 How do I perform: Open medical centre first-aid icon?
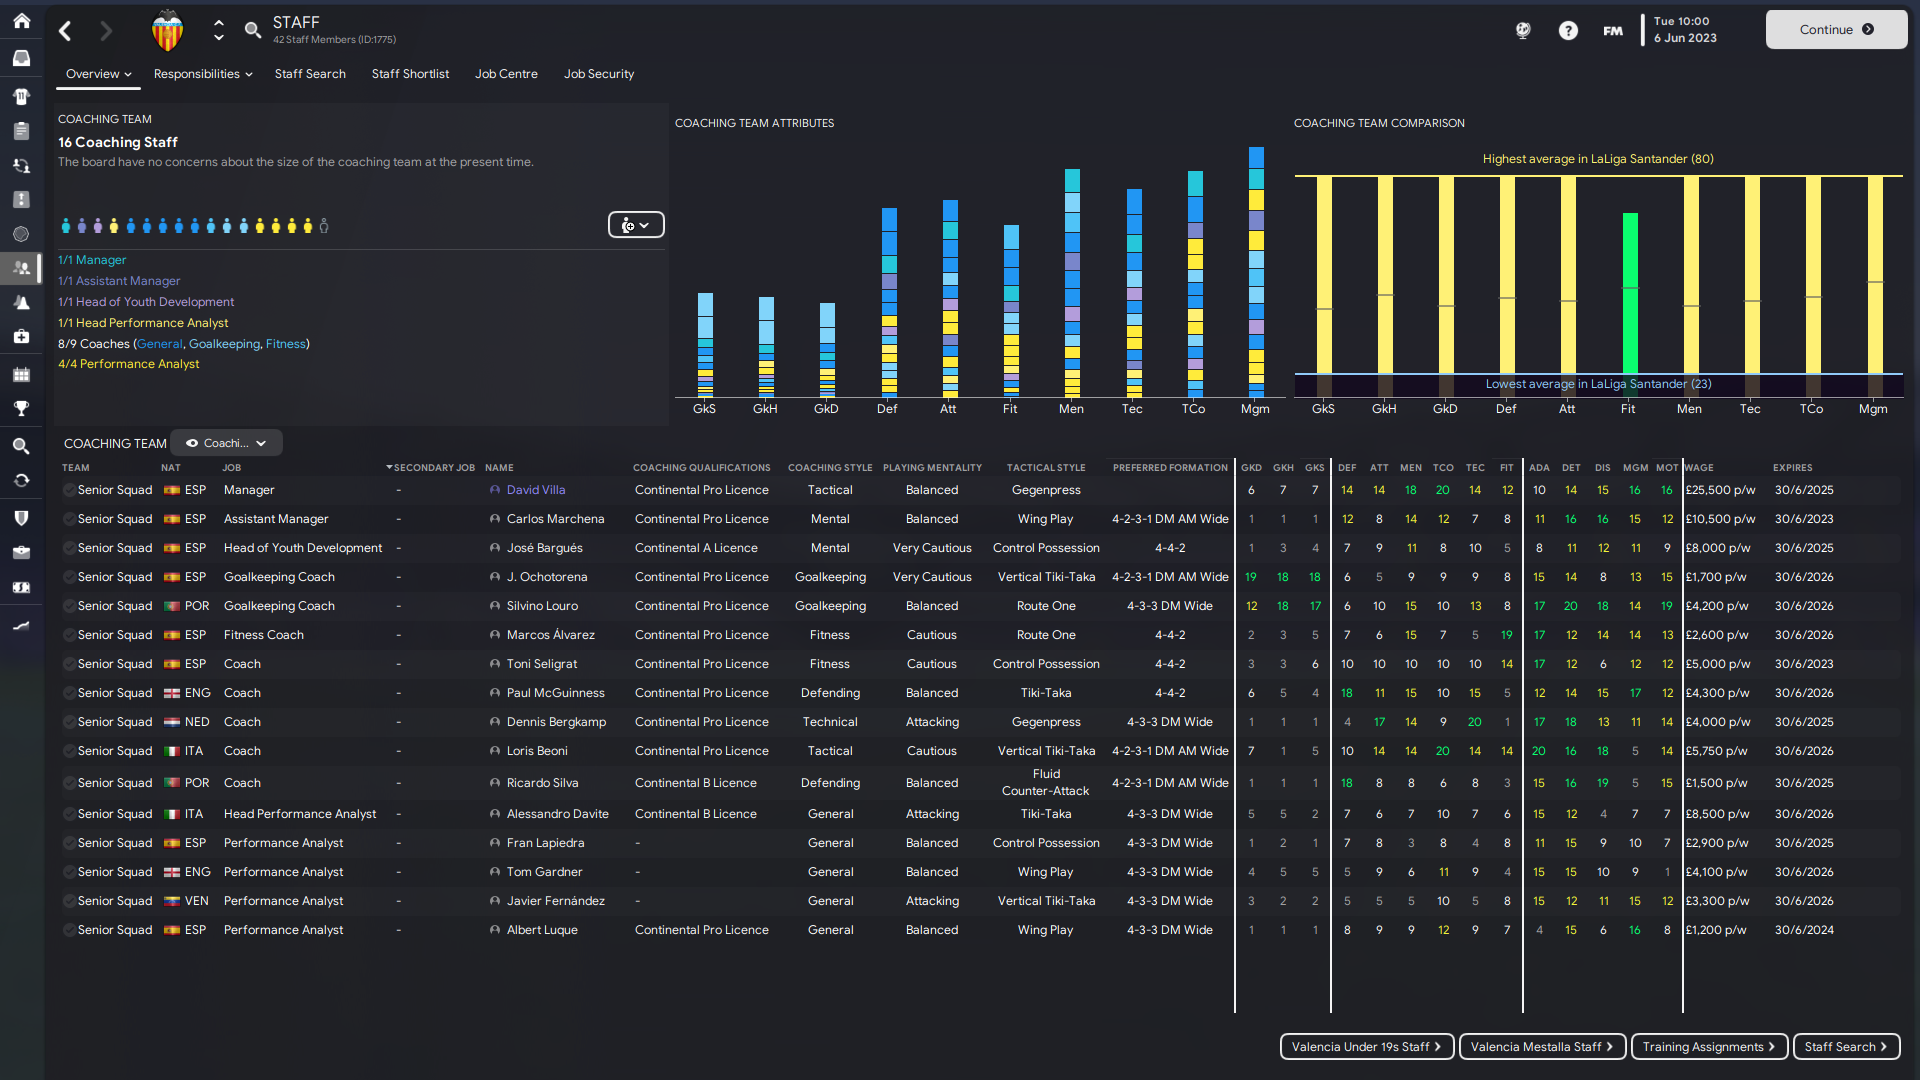coord(21,337)
